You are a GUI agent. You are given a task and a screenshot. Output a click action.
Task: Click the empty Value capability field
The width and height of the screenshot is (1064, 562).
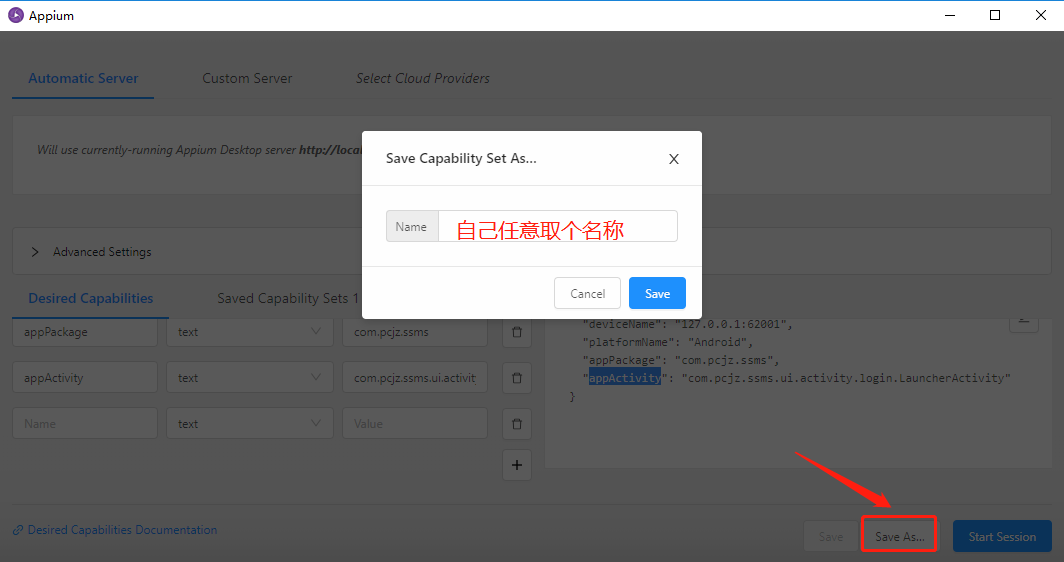[x=415, y=424]
